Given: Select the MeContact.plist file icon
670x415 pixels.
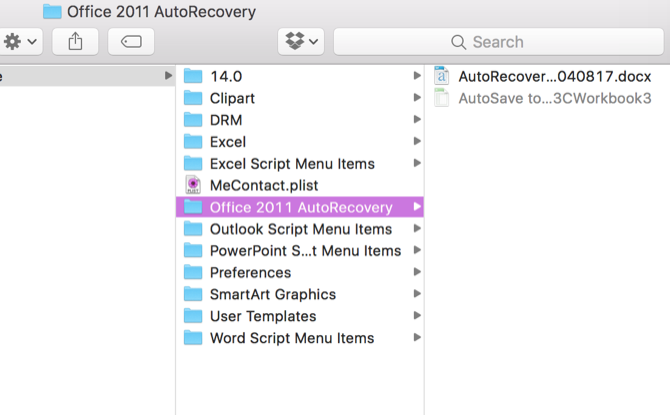Looking at the screenshot, I should 194,185.
